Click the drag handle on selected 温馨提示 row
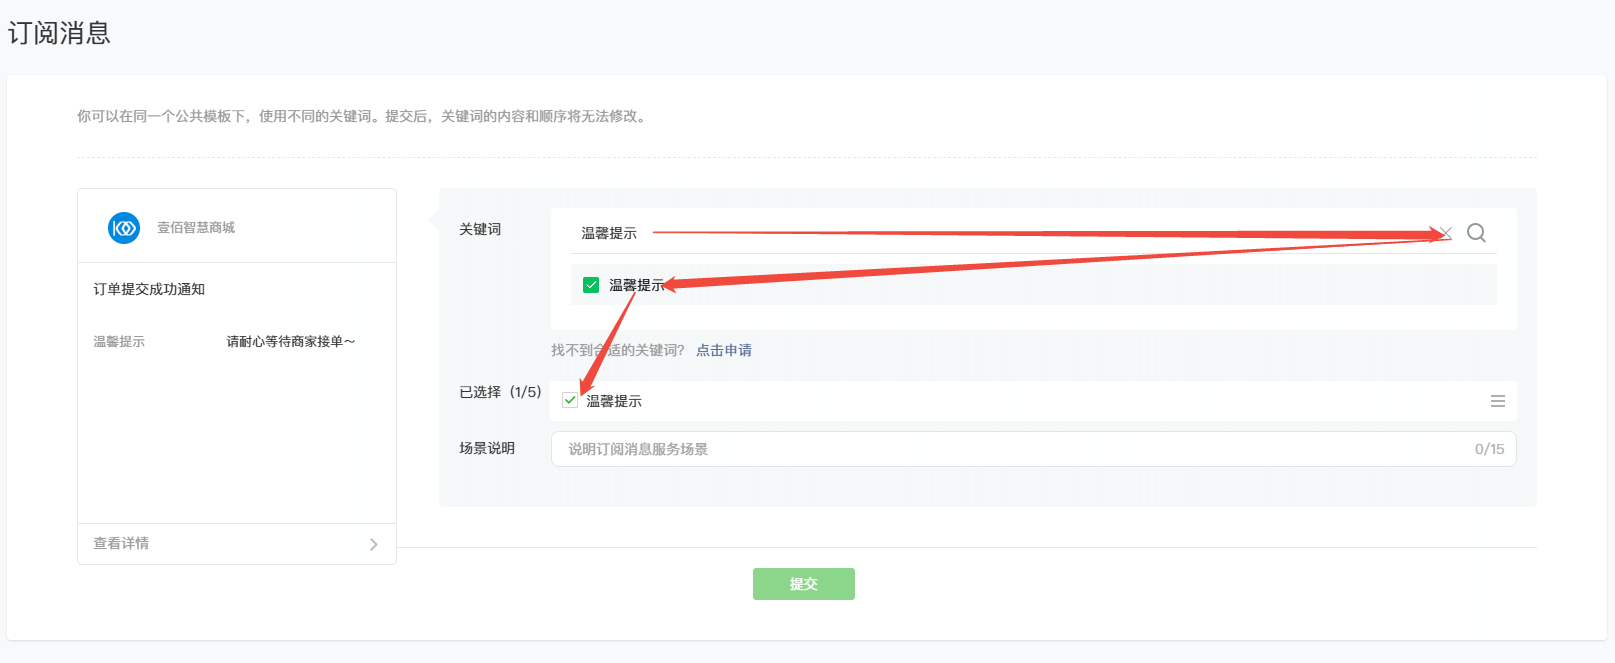This screenshot has height=663, width=1615. click(1497, 401)
